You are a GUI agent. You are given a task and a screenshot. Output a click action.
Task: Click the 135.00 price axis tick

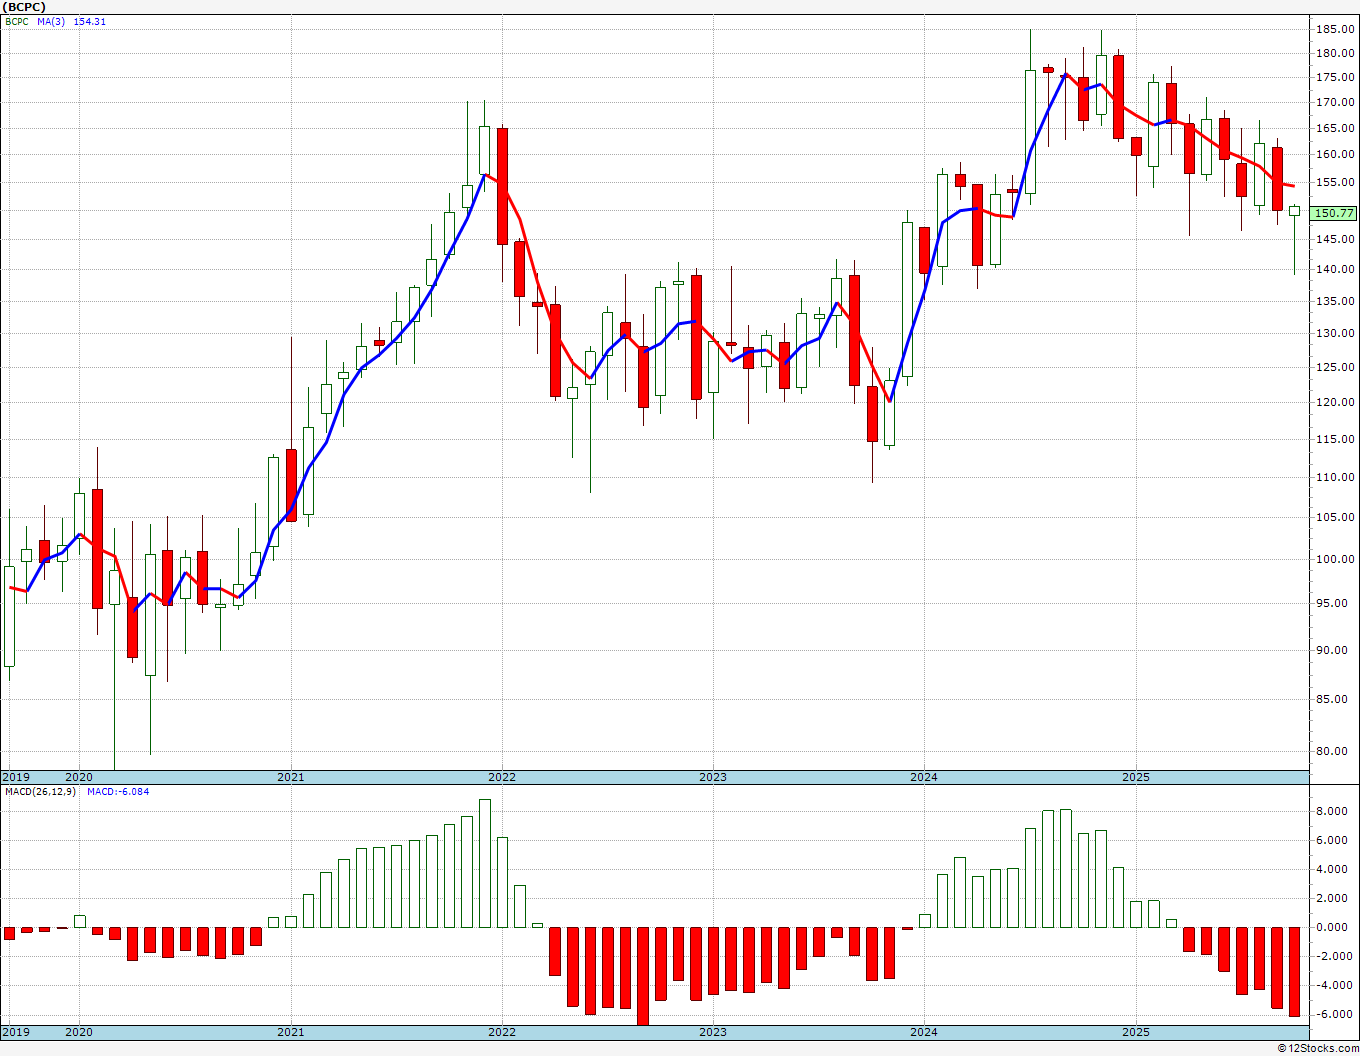[1335, 301]
